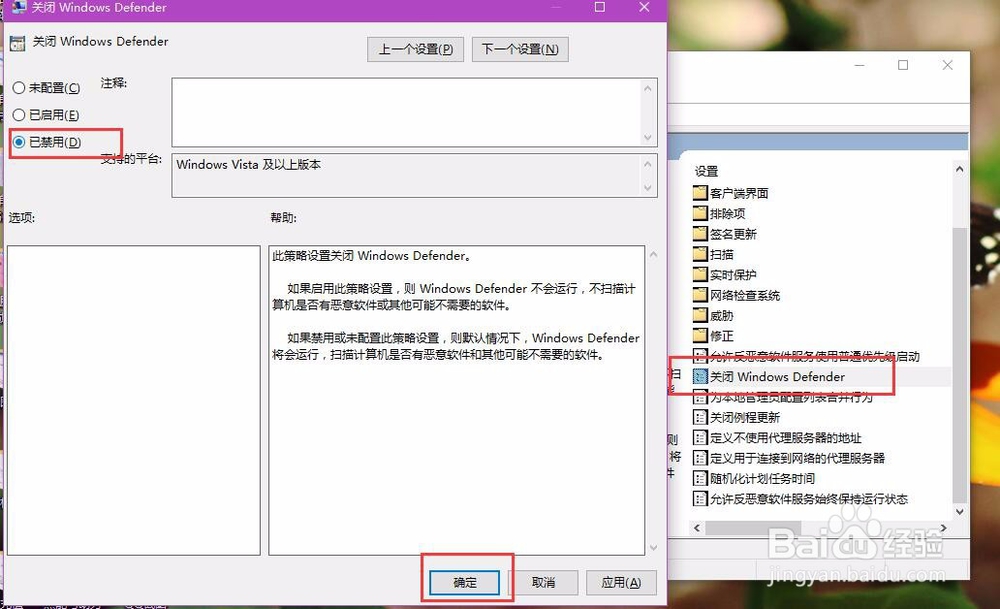This screenshot has width=1000, height=609.
Task: Click policy icon for 允许反恶意软件服务始终保持运行状态
Action: point(700,499)
